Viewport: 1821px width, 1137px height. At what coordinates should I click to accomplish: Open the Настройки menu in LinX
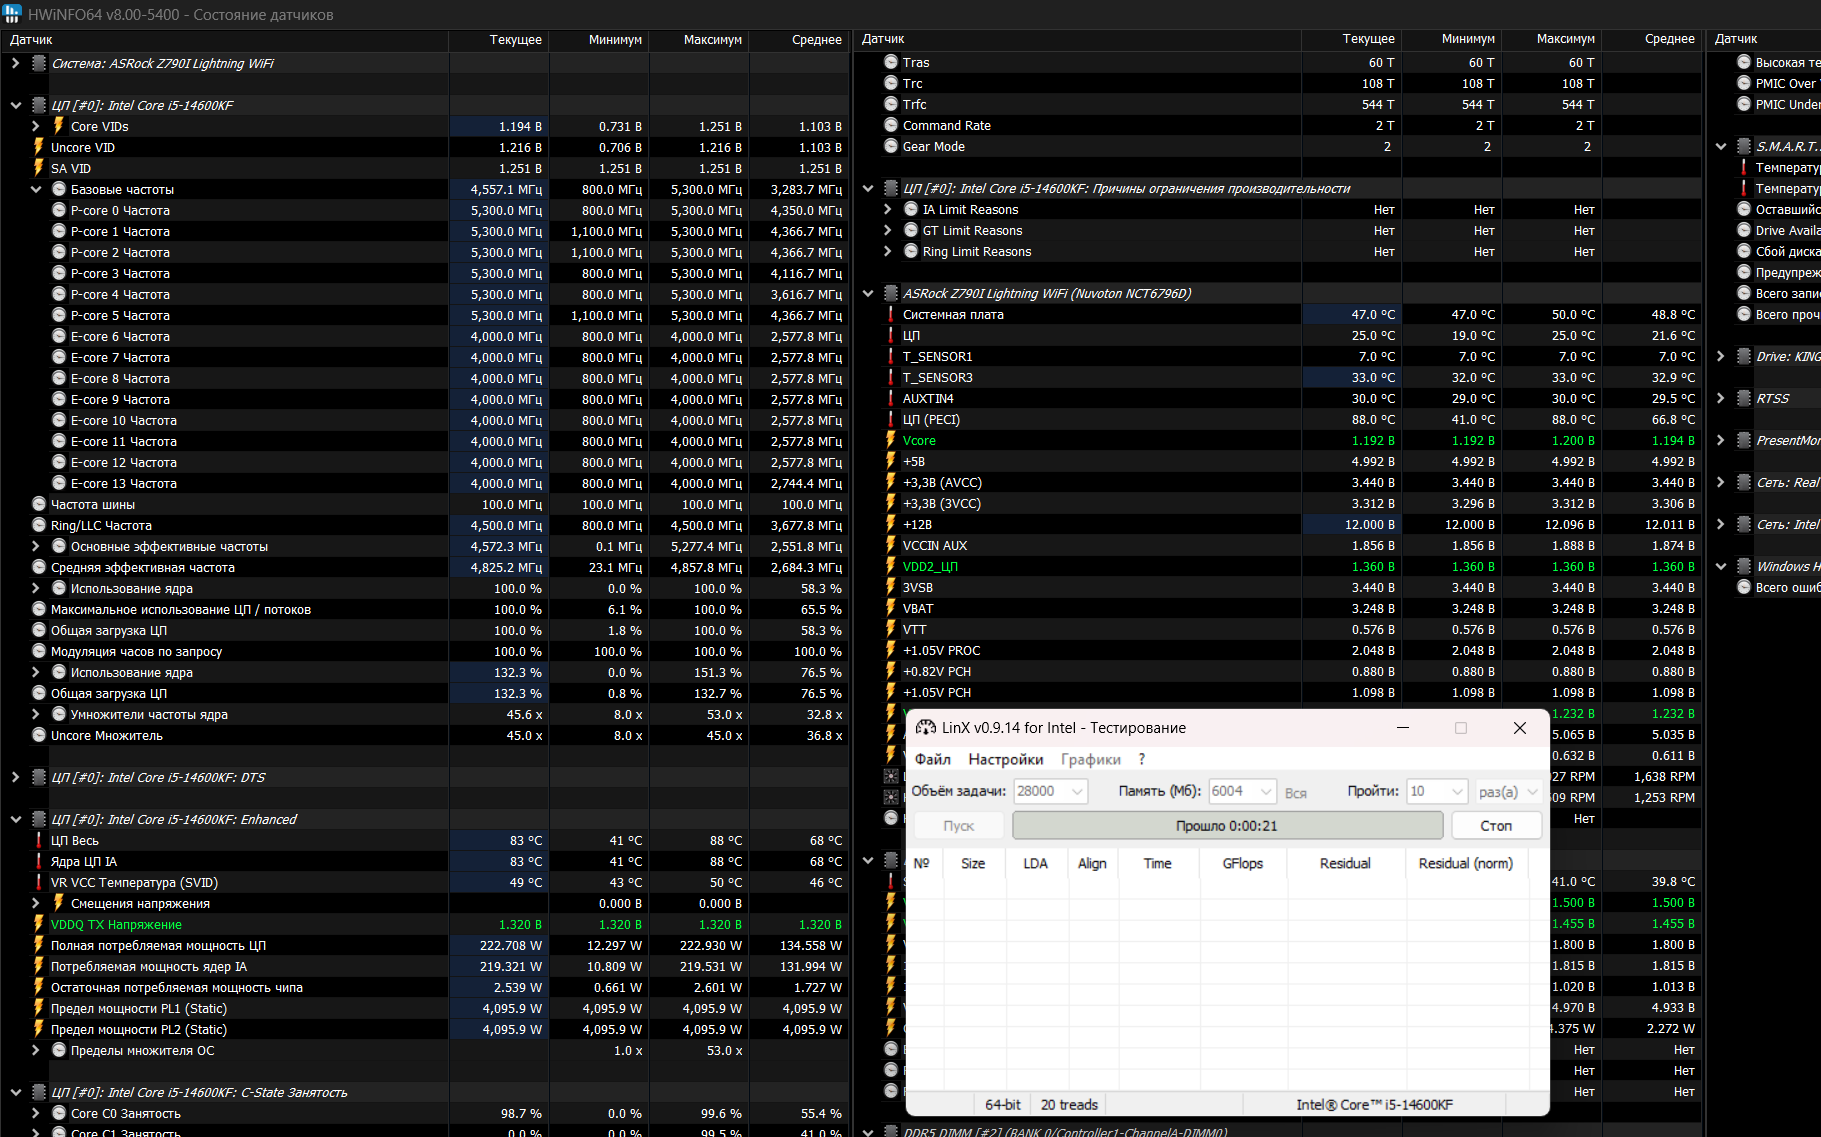point(1005,759)
